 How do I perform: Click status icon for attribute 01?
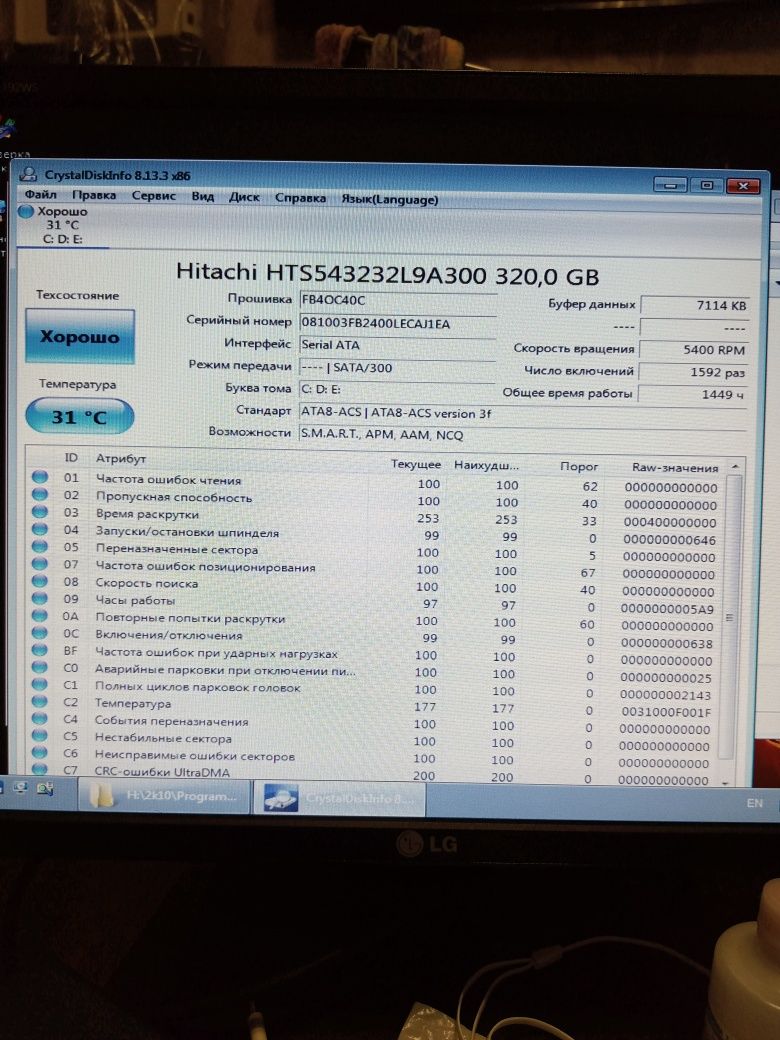[x=40, y=476]
